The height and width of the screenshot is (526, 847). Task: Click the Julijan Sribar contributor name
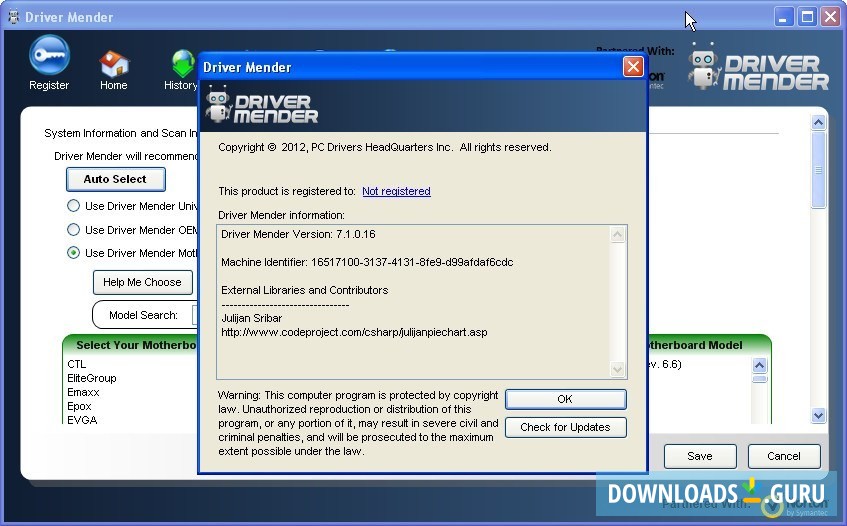252,319
